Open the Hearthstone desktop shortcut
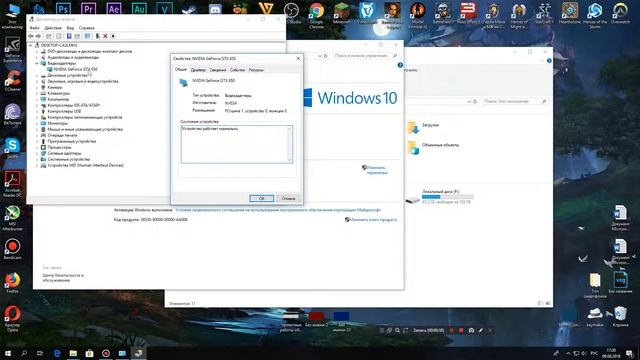The image size is (640, 360). pyautogui.click(x=570, y=12)
